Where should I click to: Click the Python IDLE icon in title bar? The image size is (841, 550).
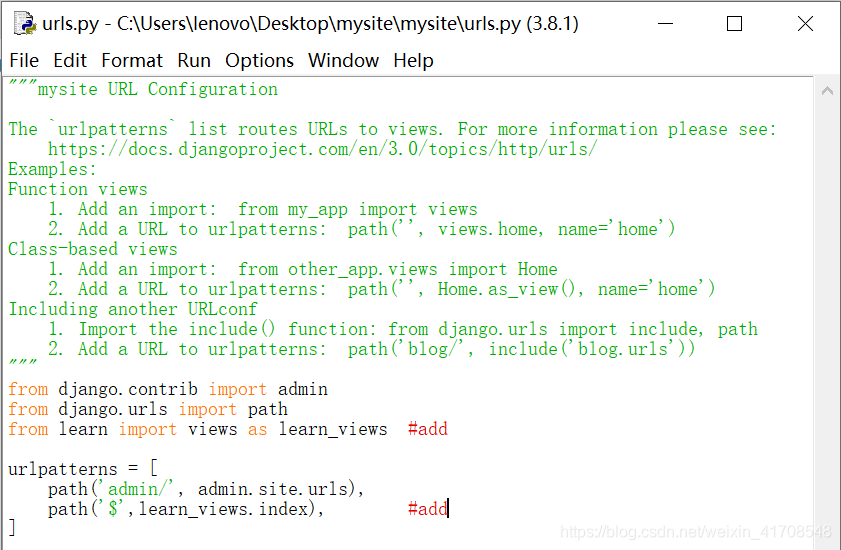click(x=25, y=24)
